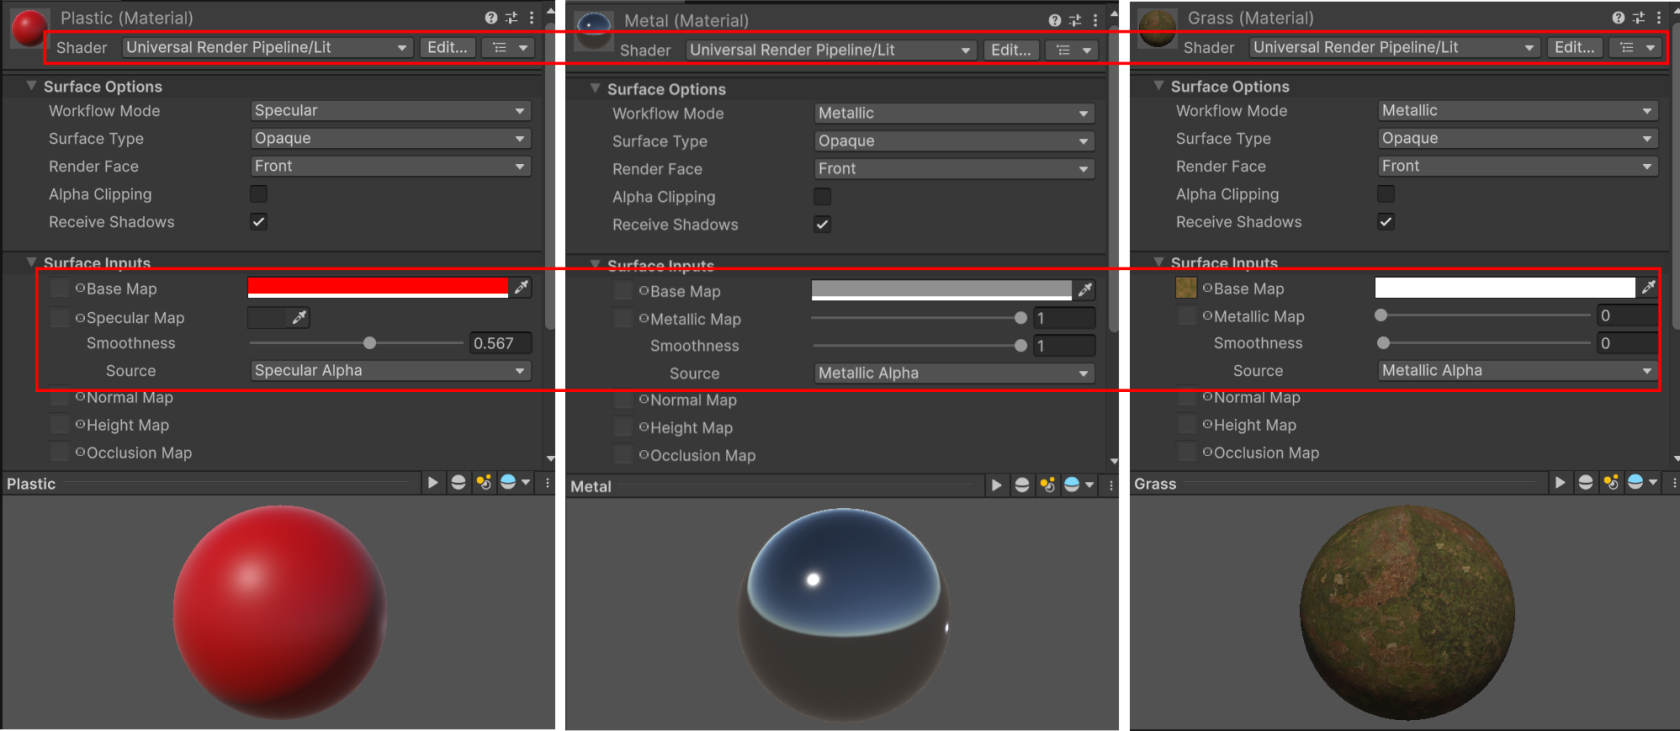The image size is (1680, 731).
Task: Toggle Metal preview light settings
Action: (1048, 486)
